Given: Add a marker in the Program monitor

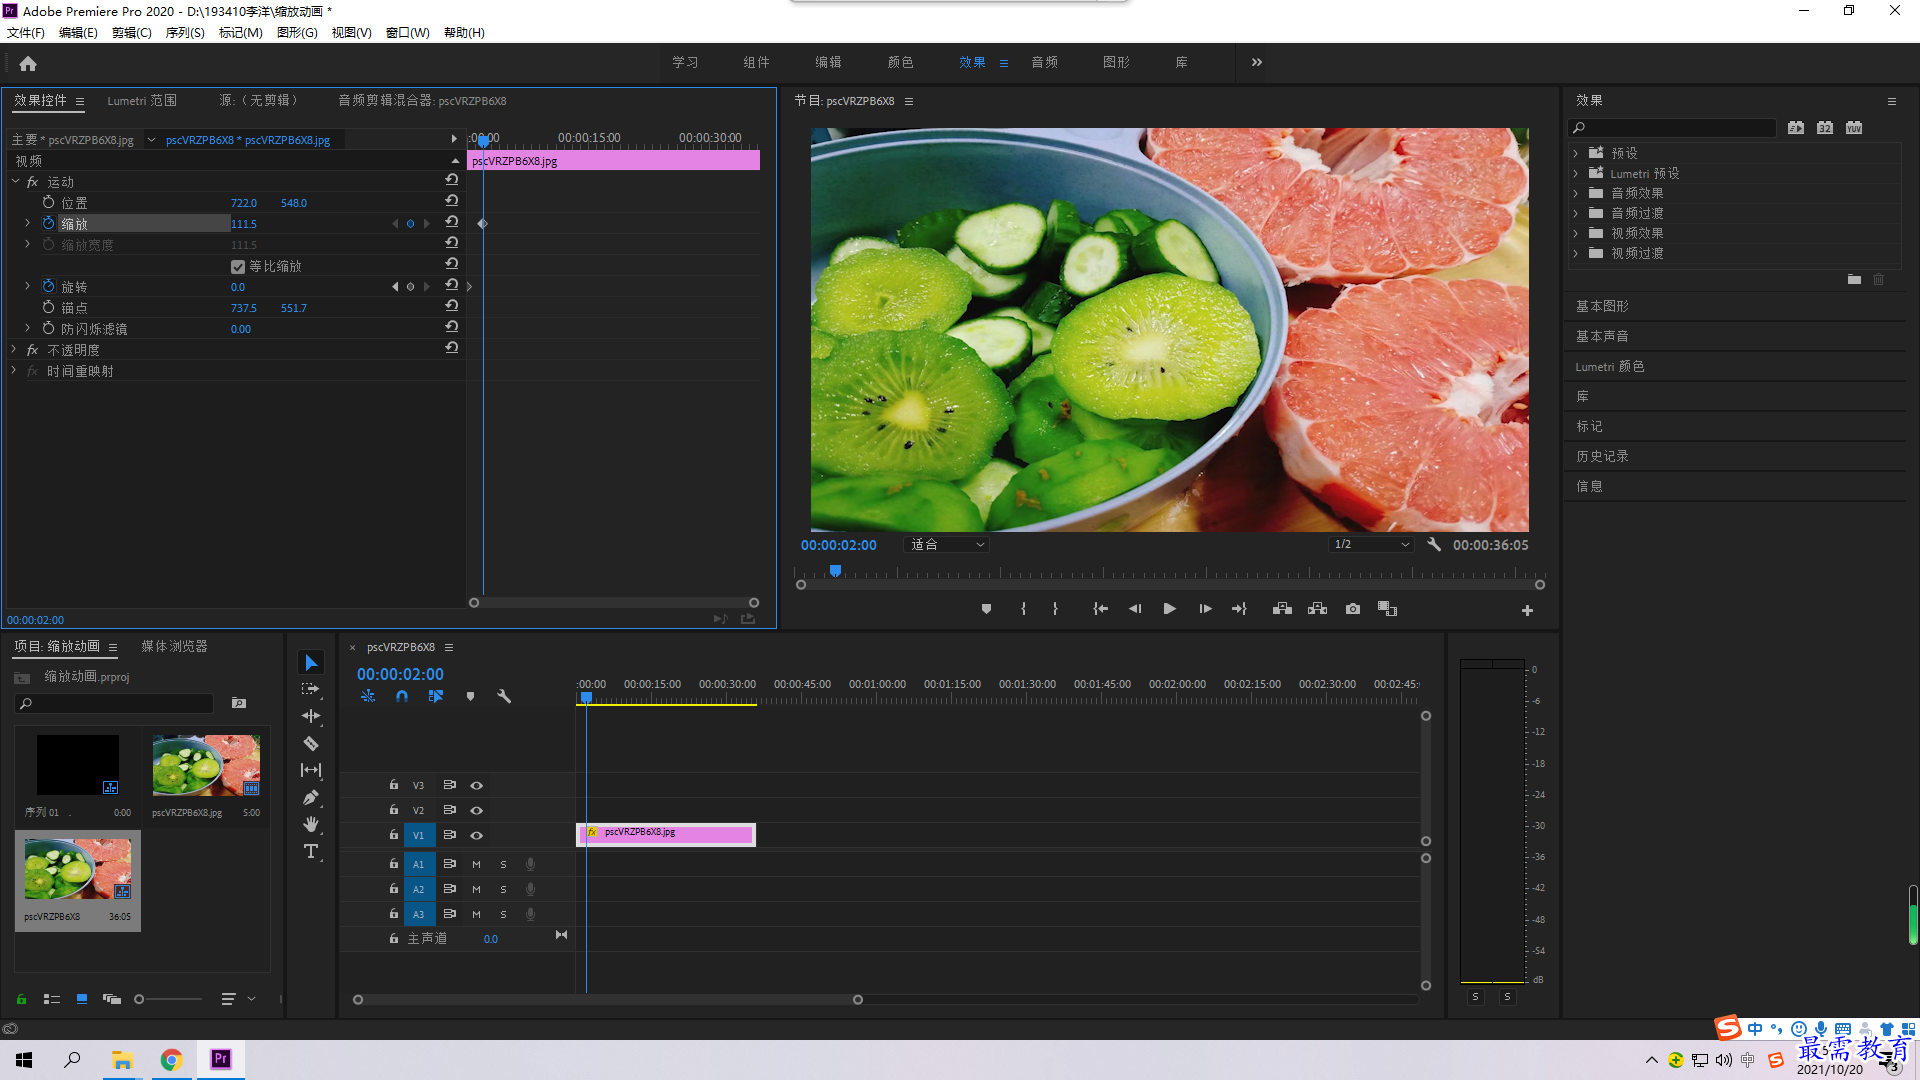Looking at the screenshot, I should point(986,609).
